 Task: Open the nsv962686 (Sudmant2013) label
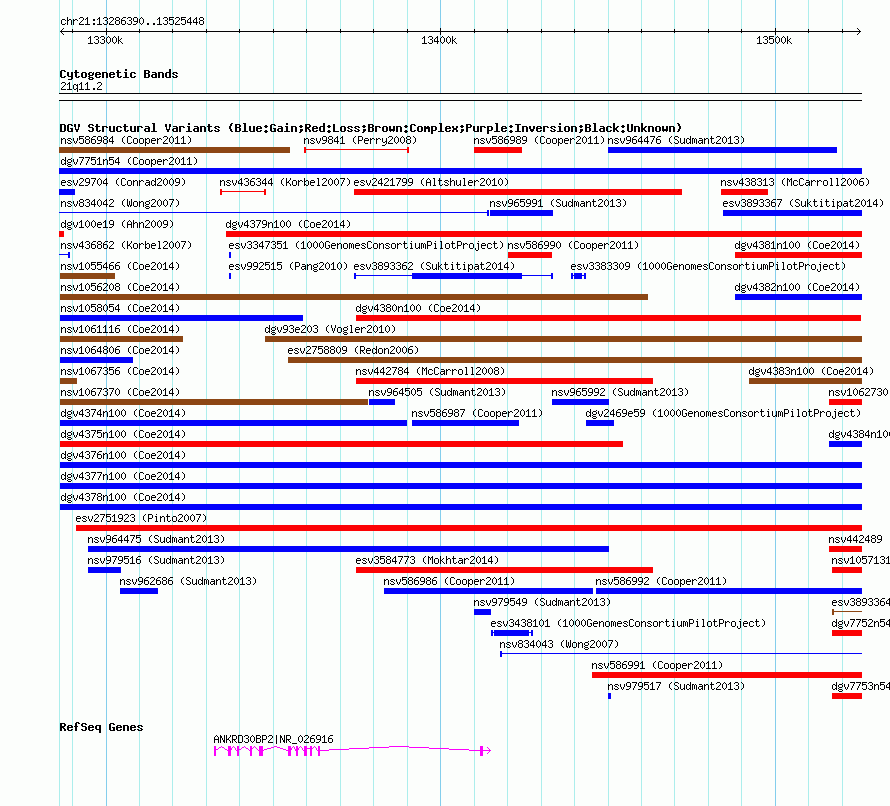(x=188, y=581)
